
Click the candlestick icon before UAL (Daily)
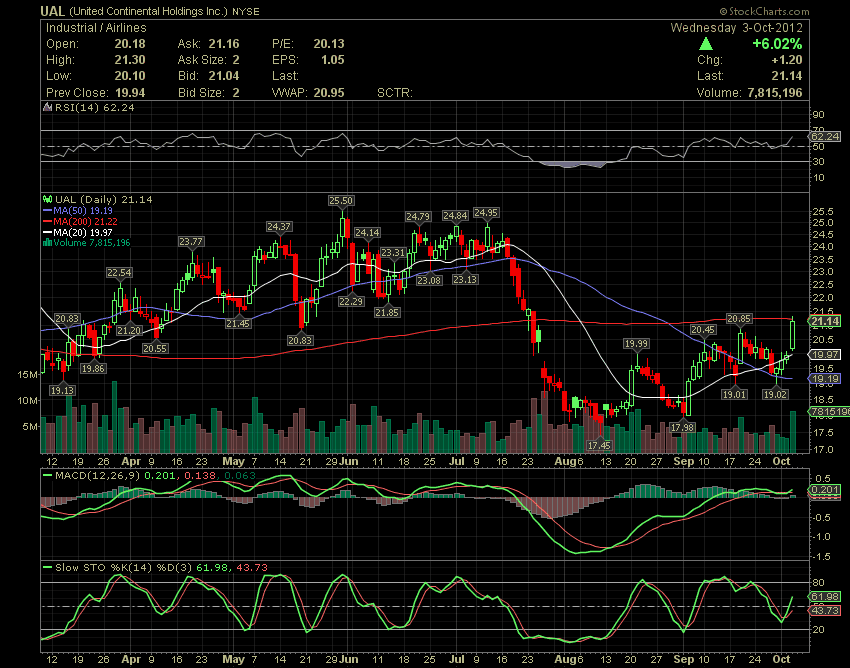(48, 200)
